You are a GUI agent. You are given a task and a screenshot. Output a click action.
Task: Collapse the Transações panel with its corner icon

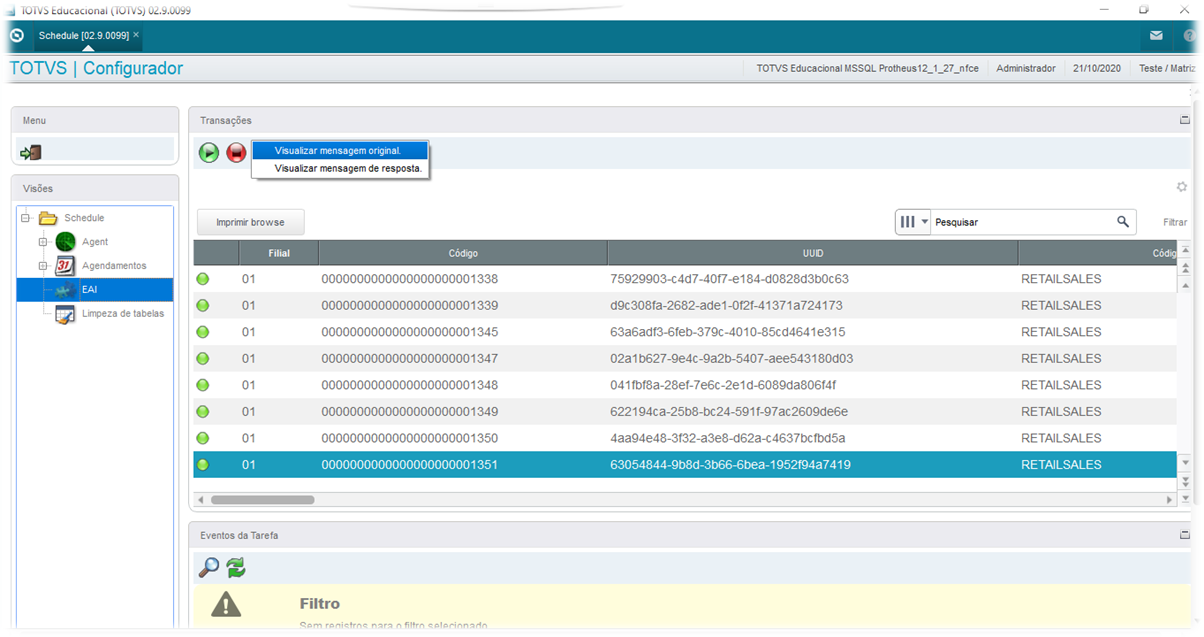coord(1185,120)
